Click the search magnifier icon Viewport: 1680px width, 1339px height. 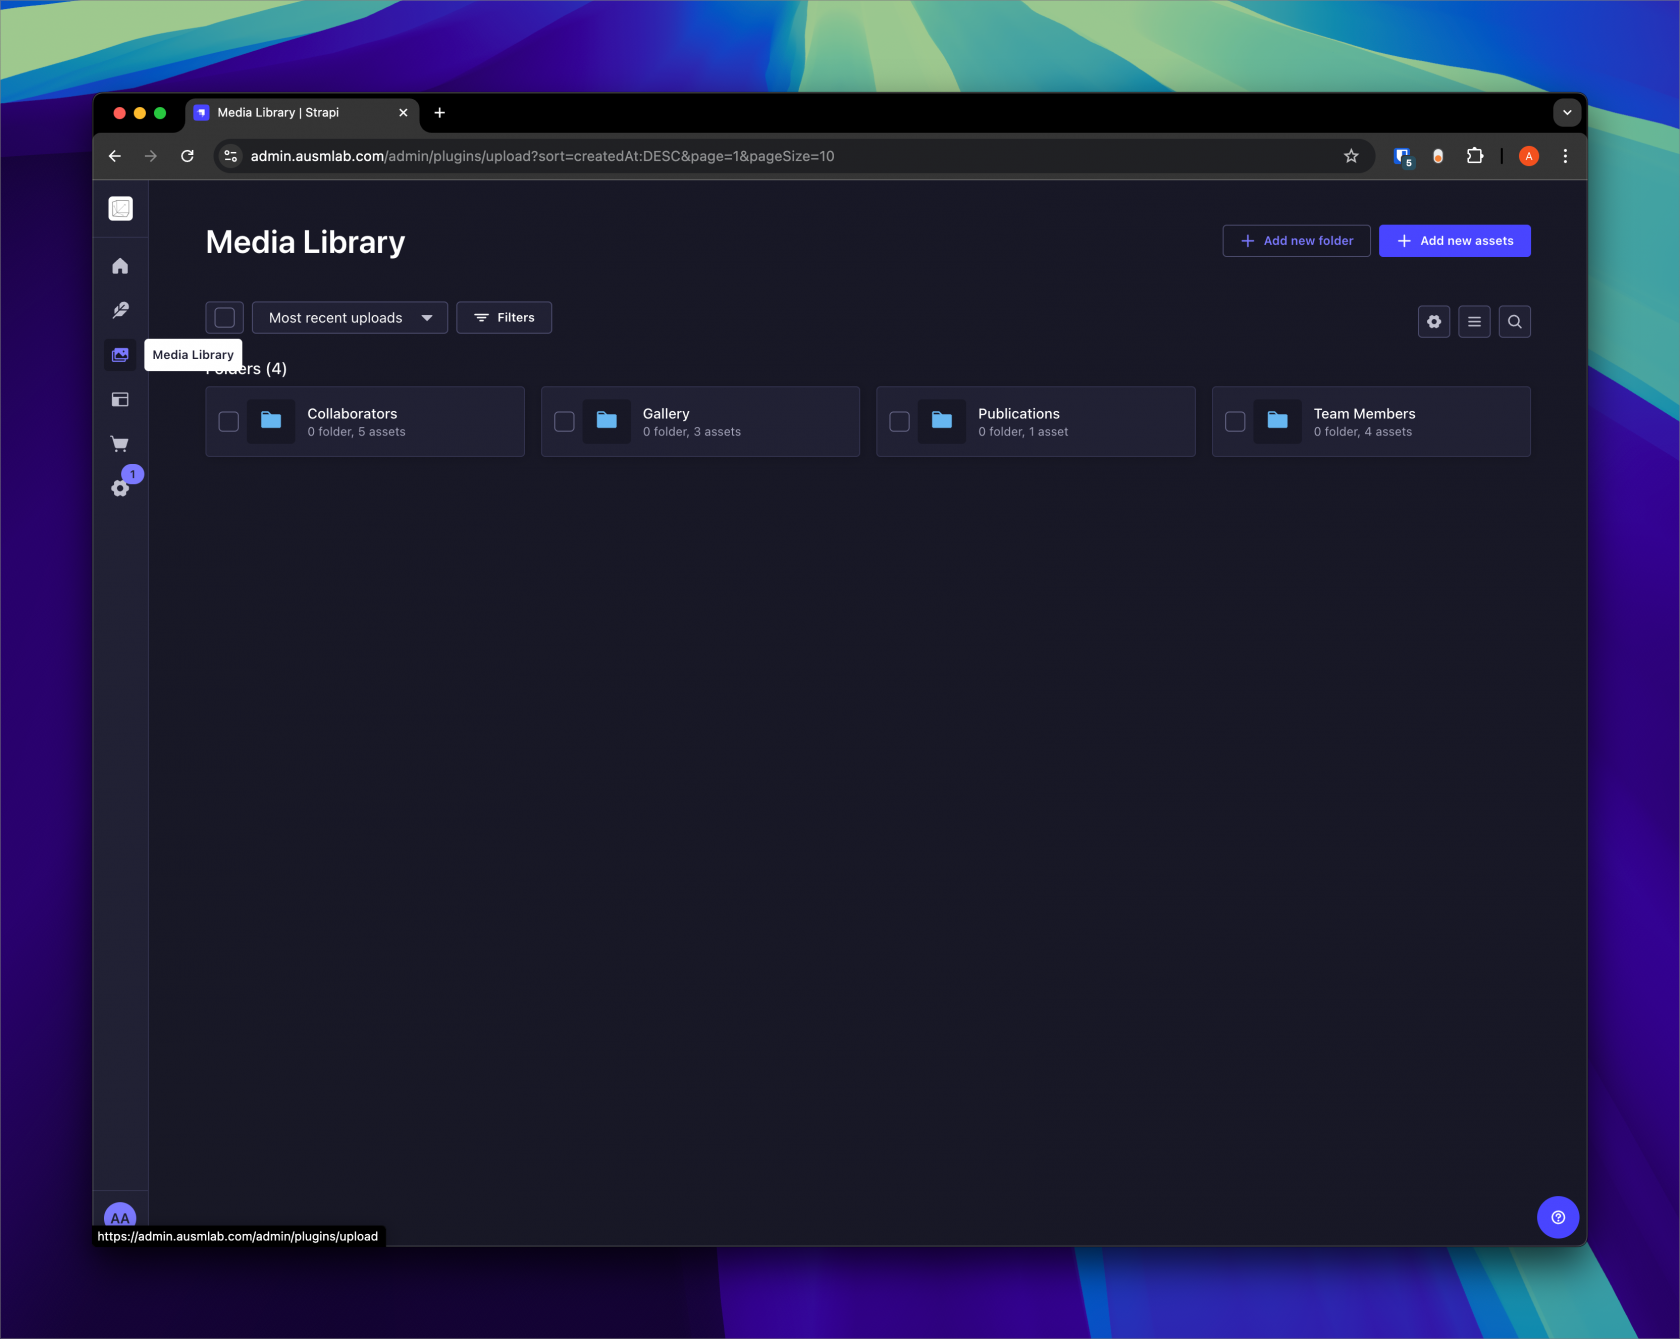[1514, 322]
